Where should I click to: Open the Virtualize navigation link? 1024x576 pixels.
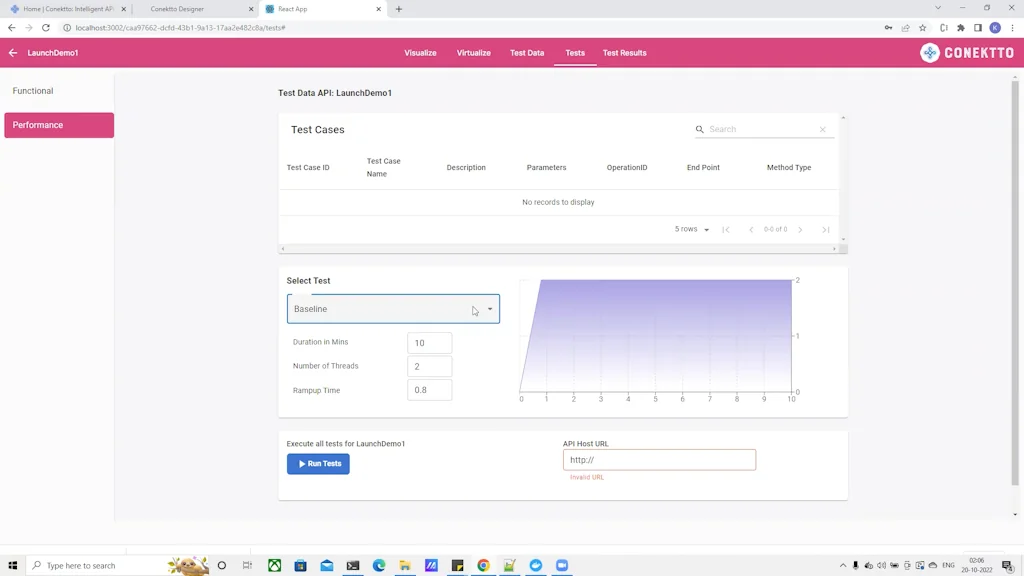click(x=473, y=53)
